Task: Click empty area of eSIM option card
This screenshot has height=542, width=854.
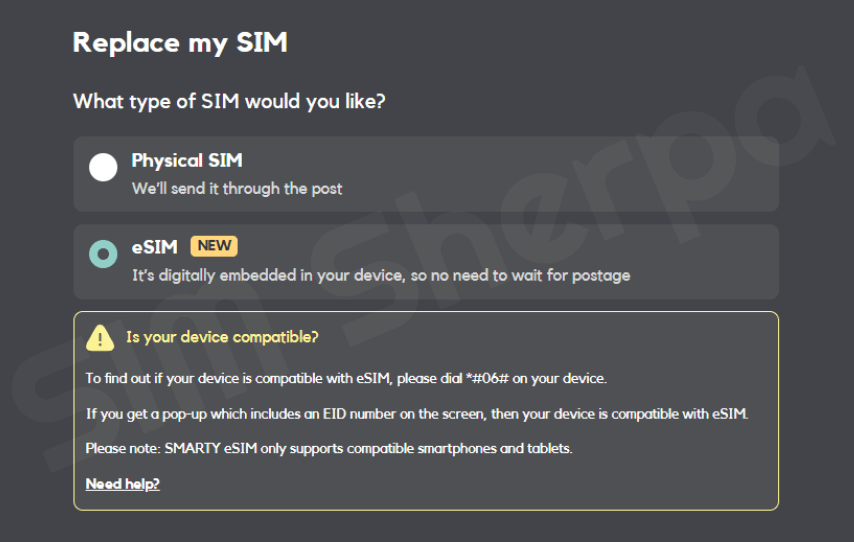Action: click(x=700, y=250)
